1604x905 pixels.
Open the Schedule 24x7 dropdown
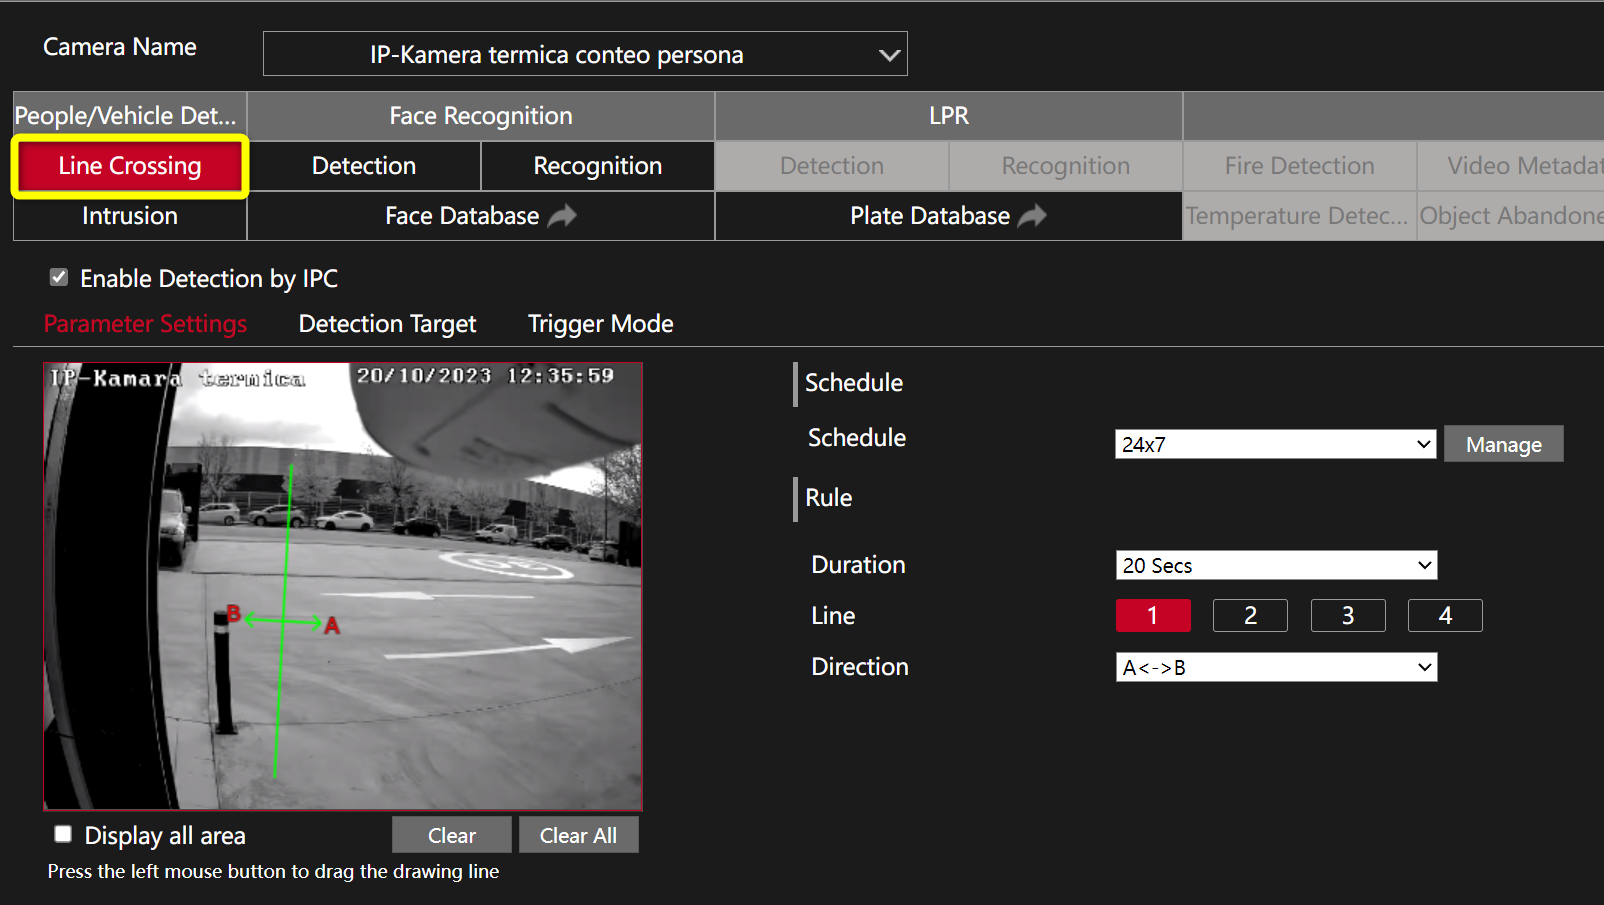[1275, 445]
